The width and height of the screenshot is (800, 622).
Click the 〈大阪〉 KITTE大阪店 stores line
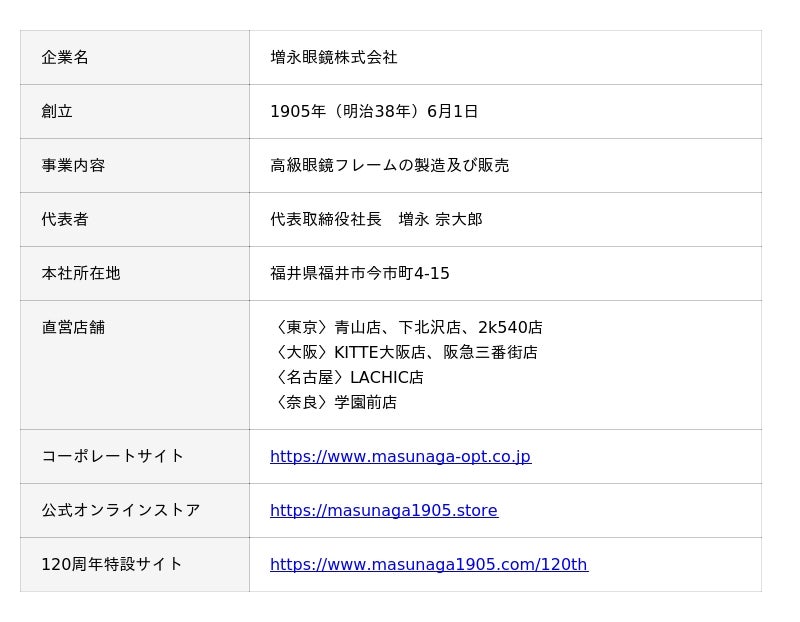pyautogui.click(x=404, y=353)
